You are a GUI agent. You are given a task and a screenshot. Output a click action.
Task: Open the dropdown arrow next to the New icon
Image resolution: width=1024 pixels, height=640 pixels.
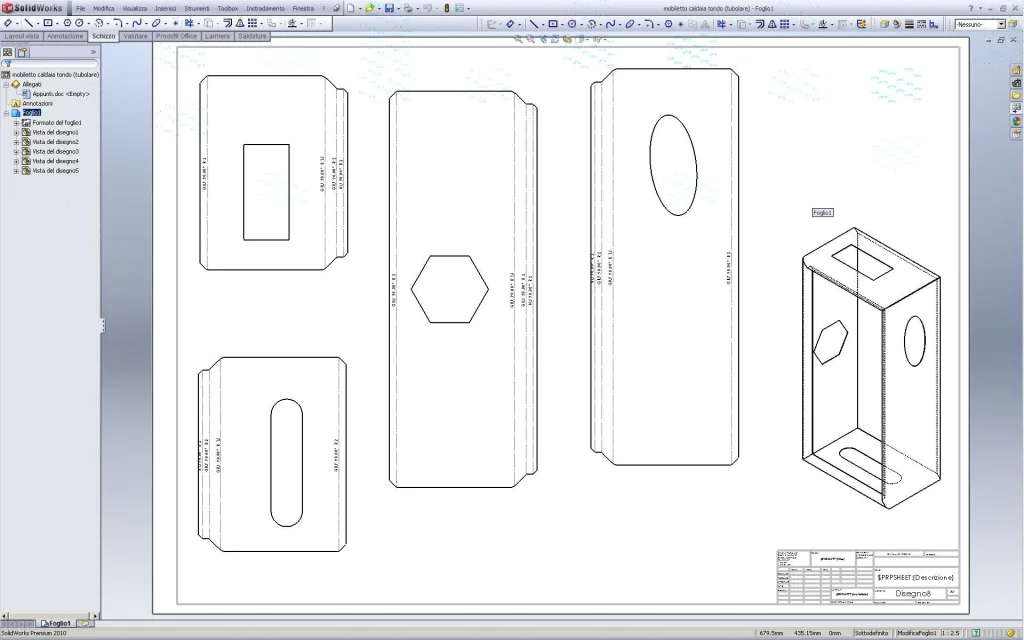click(360, 8)
